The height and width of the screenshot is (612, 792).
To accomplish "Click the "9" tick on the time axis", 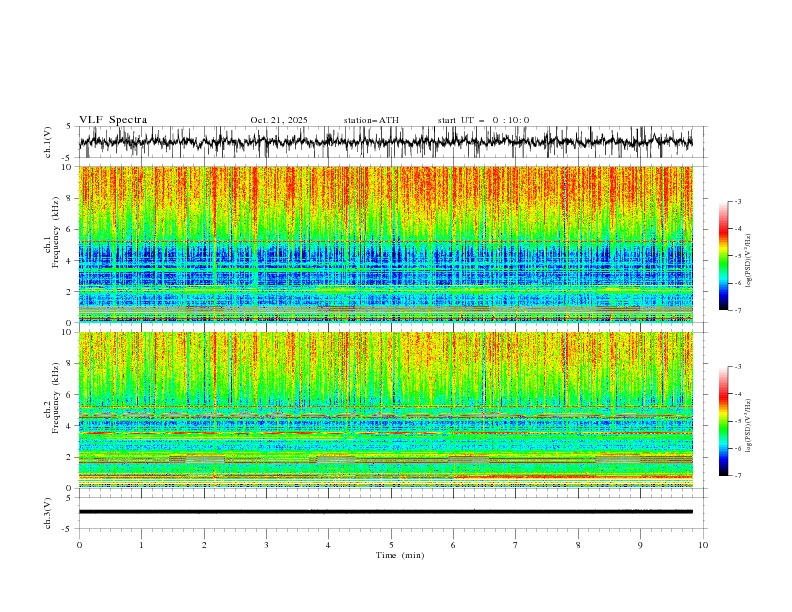I will pyautogui.click(x=640, y=545).
